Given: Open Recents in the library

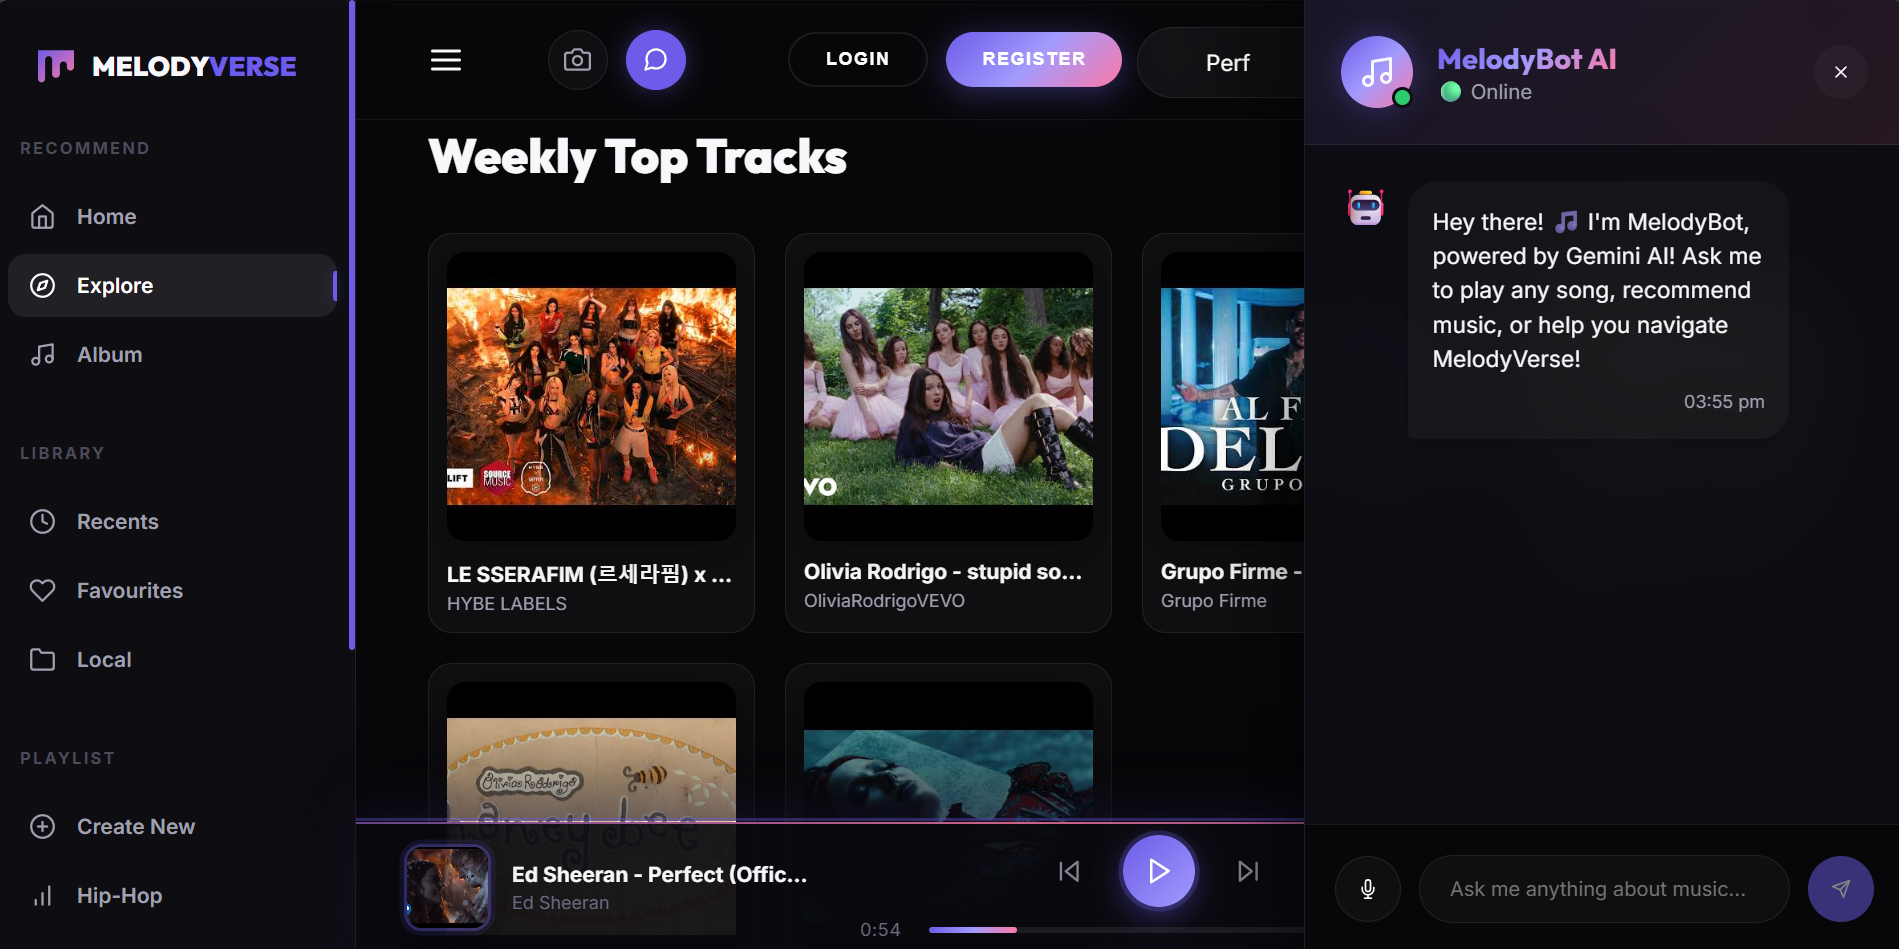Looking at the screenshot, I should [x=172, y=522].
